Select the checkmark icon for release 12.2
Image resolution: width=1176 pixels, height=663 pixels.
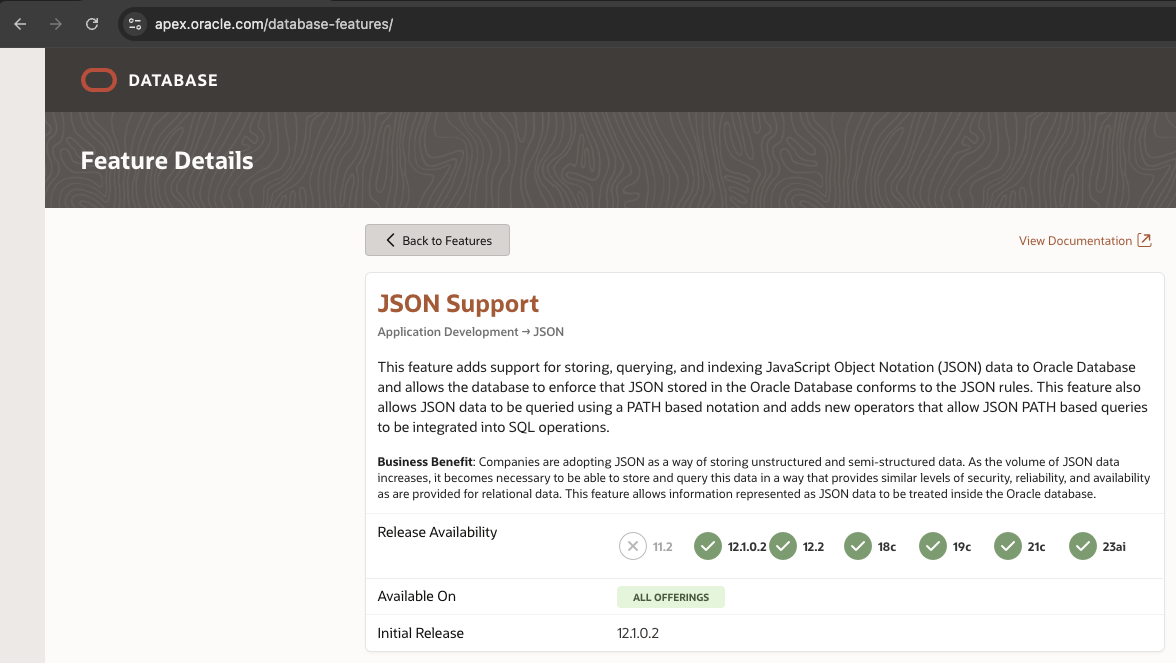[782, 546]
